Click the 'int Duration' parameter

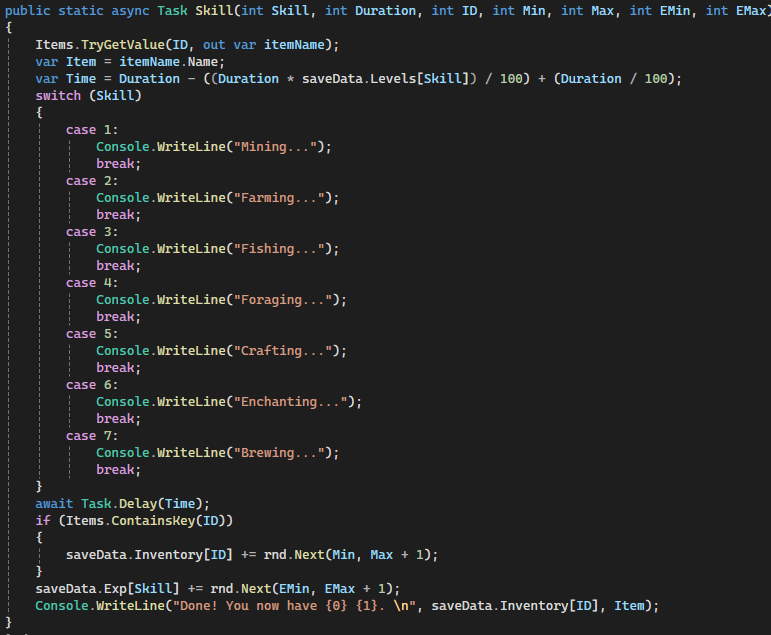click(x=370, y=10)
